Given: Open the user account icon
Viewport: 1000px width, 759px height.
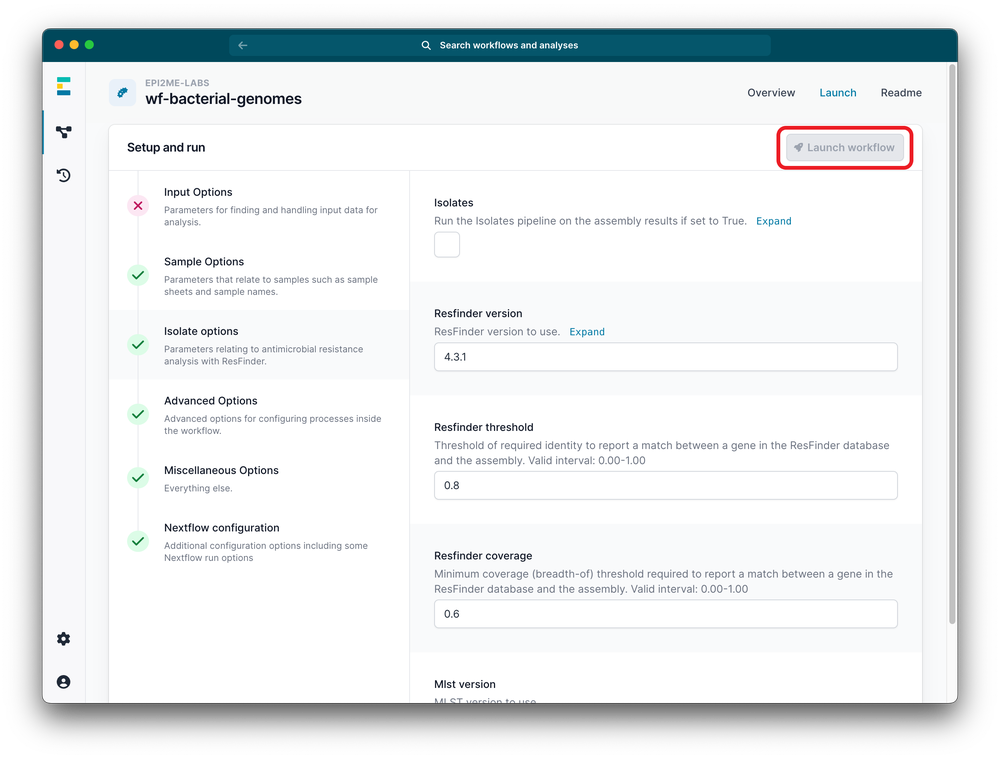Looking at the screenshot, I should (x=63, y=682).
